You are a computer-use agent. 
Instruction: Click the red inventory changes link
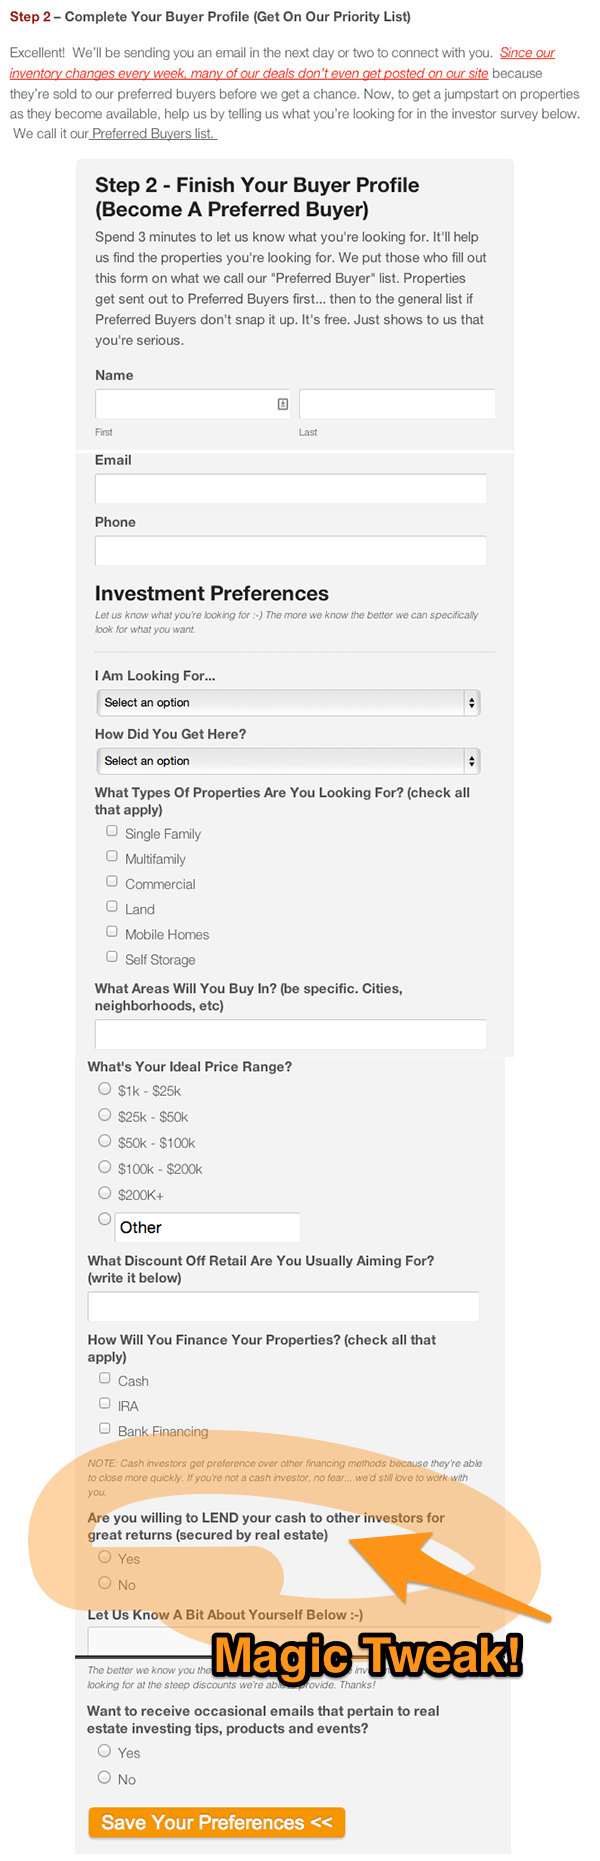tap(281, 63)
